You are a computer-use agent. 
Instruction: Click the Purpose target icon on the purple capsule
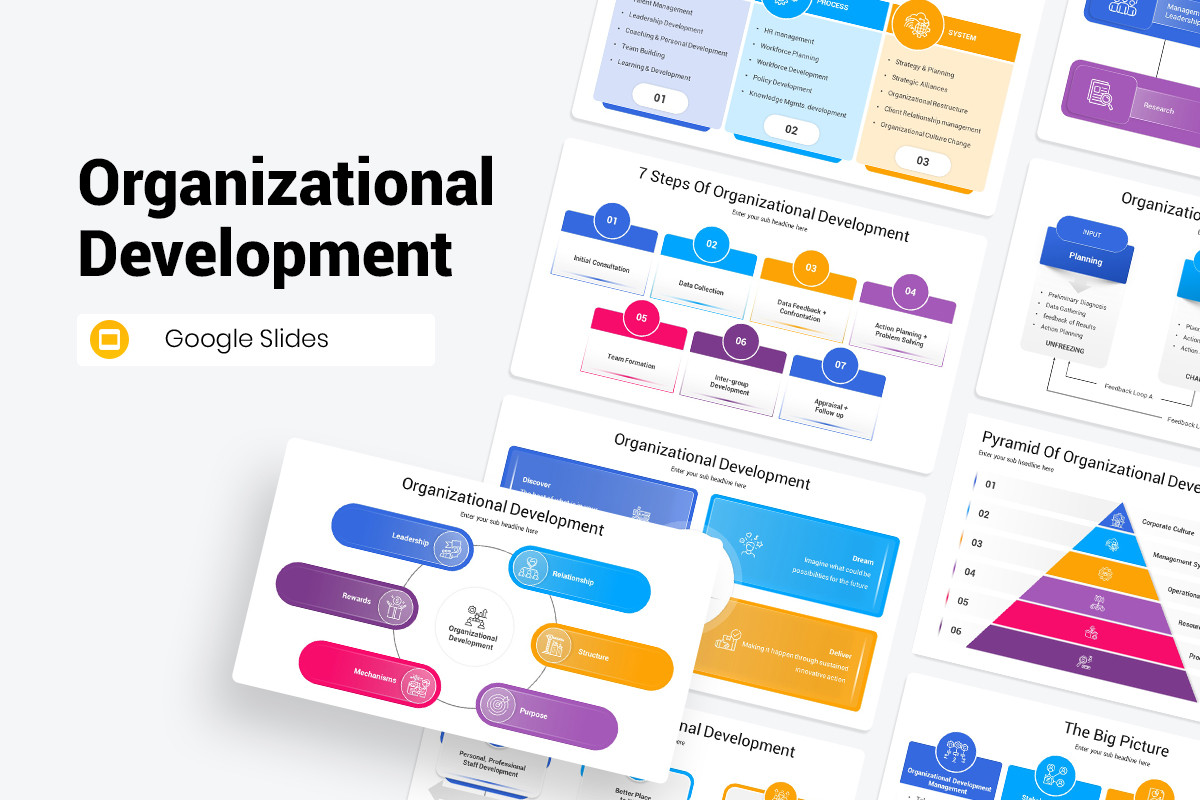coord(497,704)
